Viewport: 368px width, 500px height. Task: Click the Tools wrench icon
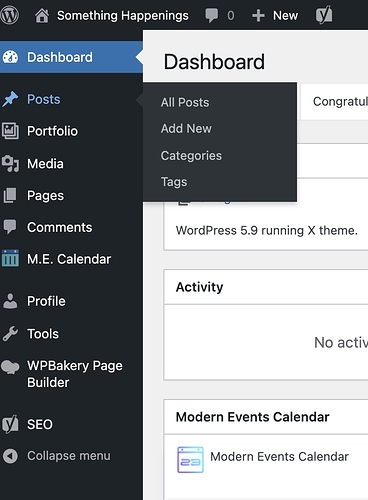coord(10,334)
